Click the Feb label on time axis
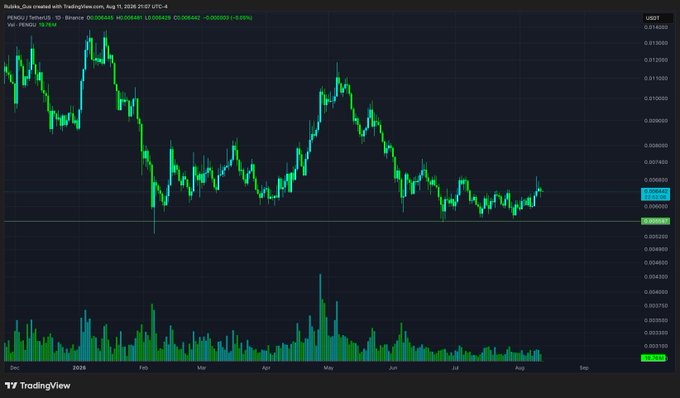This screenshot has height=398, width=680. tap(144, 368)
